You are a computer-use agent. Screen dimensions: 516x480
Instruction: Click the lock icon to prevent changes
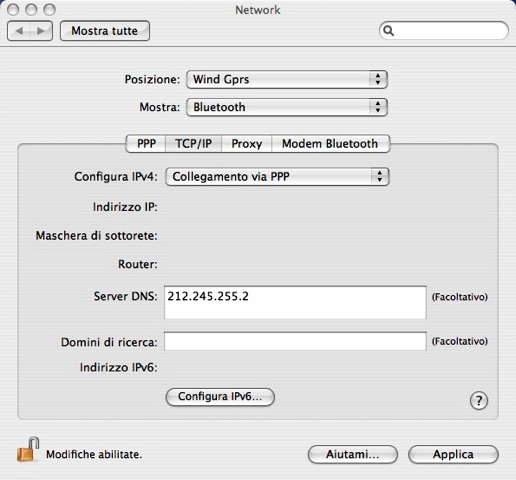pyautogui.click(x=28, y=450)
